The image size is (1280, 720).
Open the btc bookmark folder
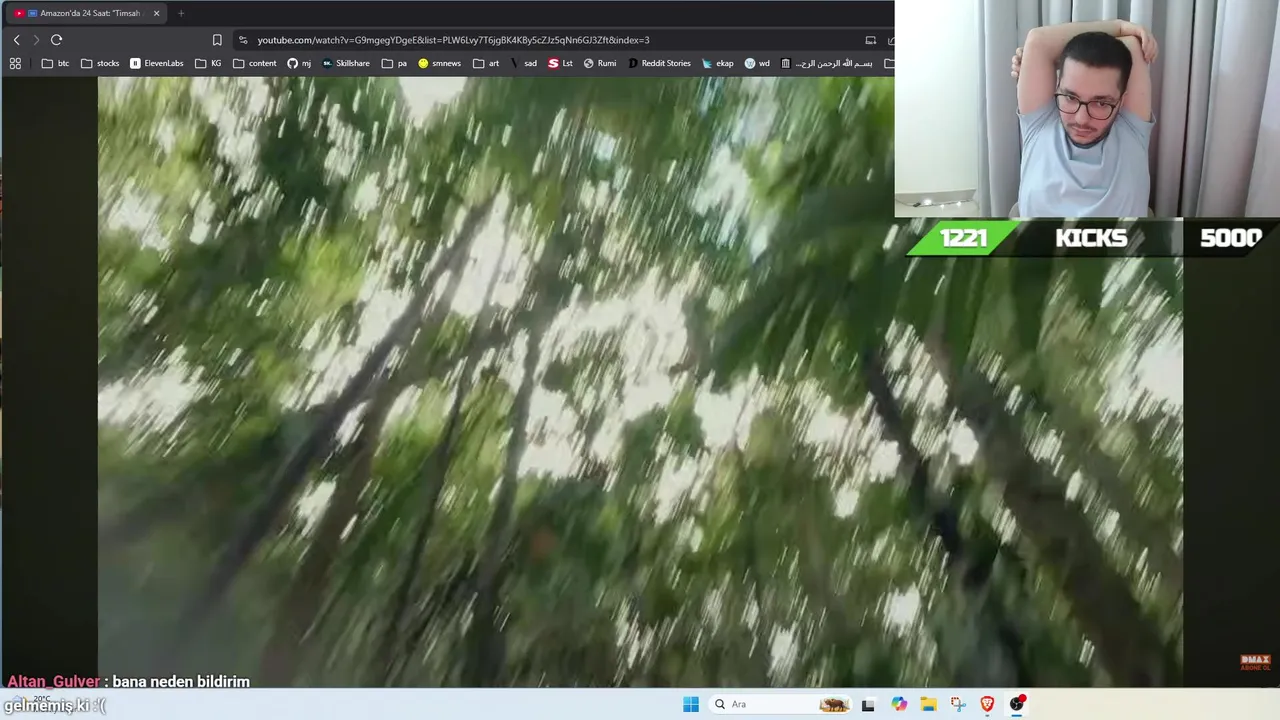(56, 63)
